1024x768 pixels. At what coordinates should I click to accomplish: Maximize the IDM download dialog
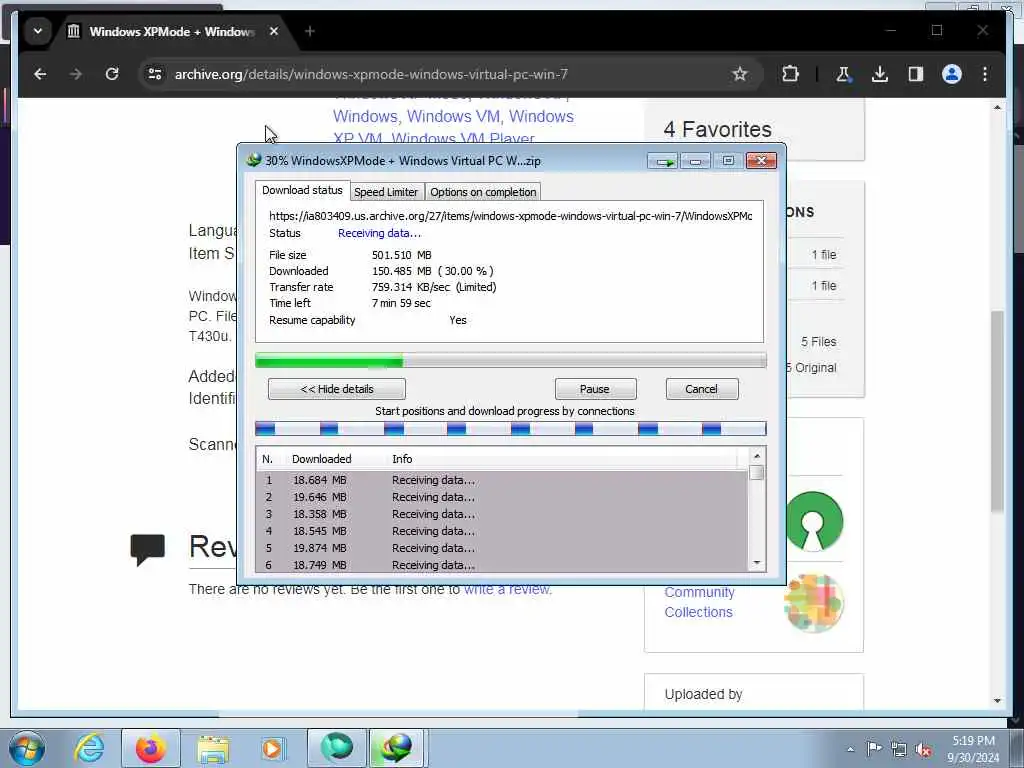click(x=728, y=161)
